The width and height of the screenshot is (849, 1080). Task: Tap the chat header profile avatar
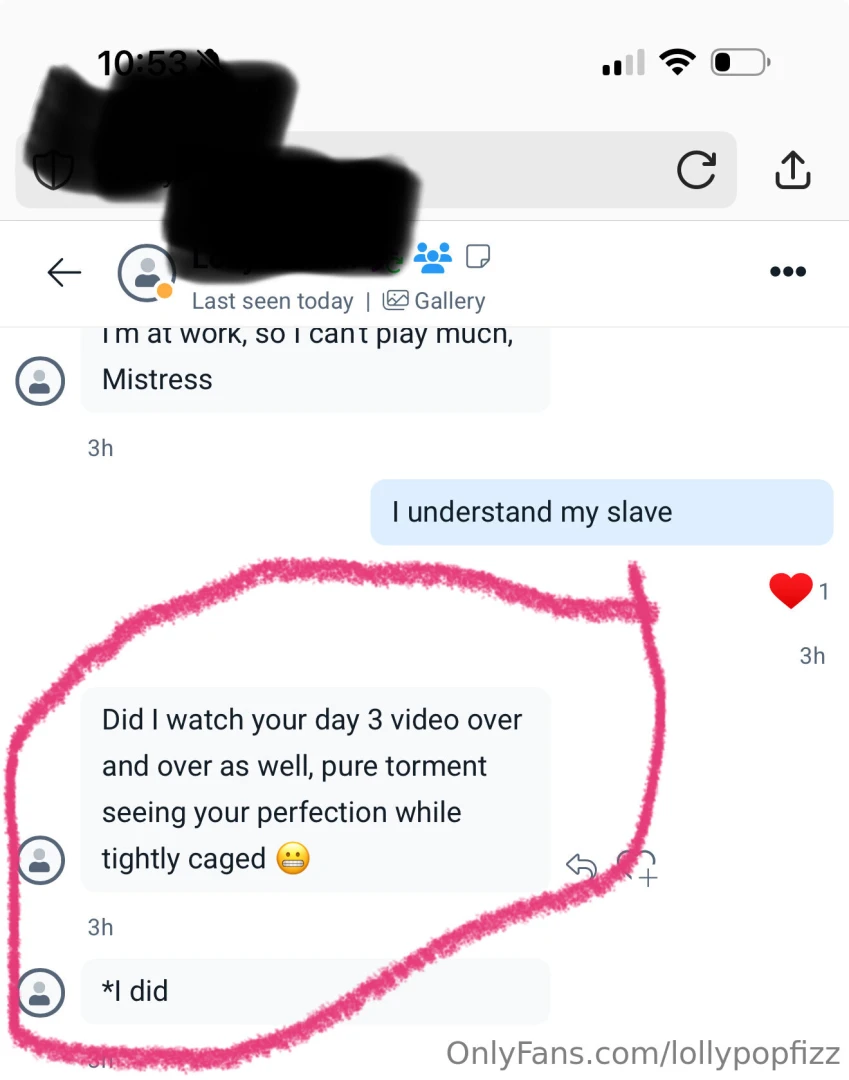coord(146,273)
